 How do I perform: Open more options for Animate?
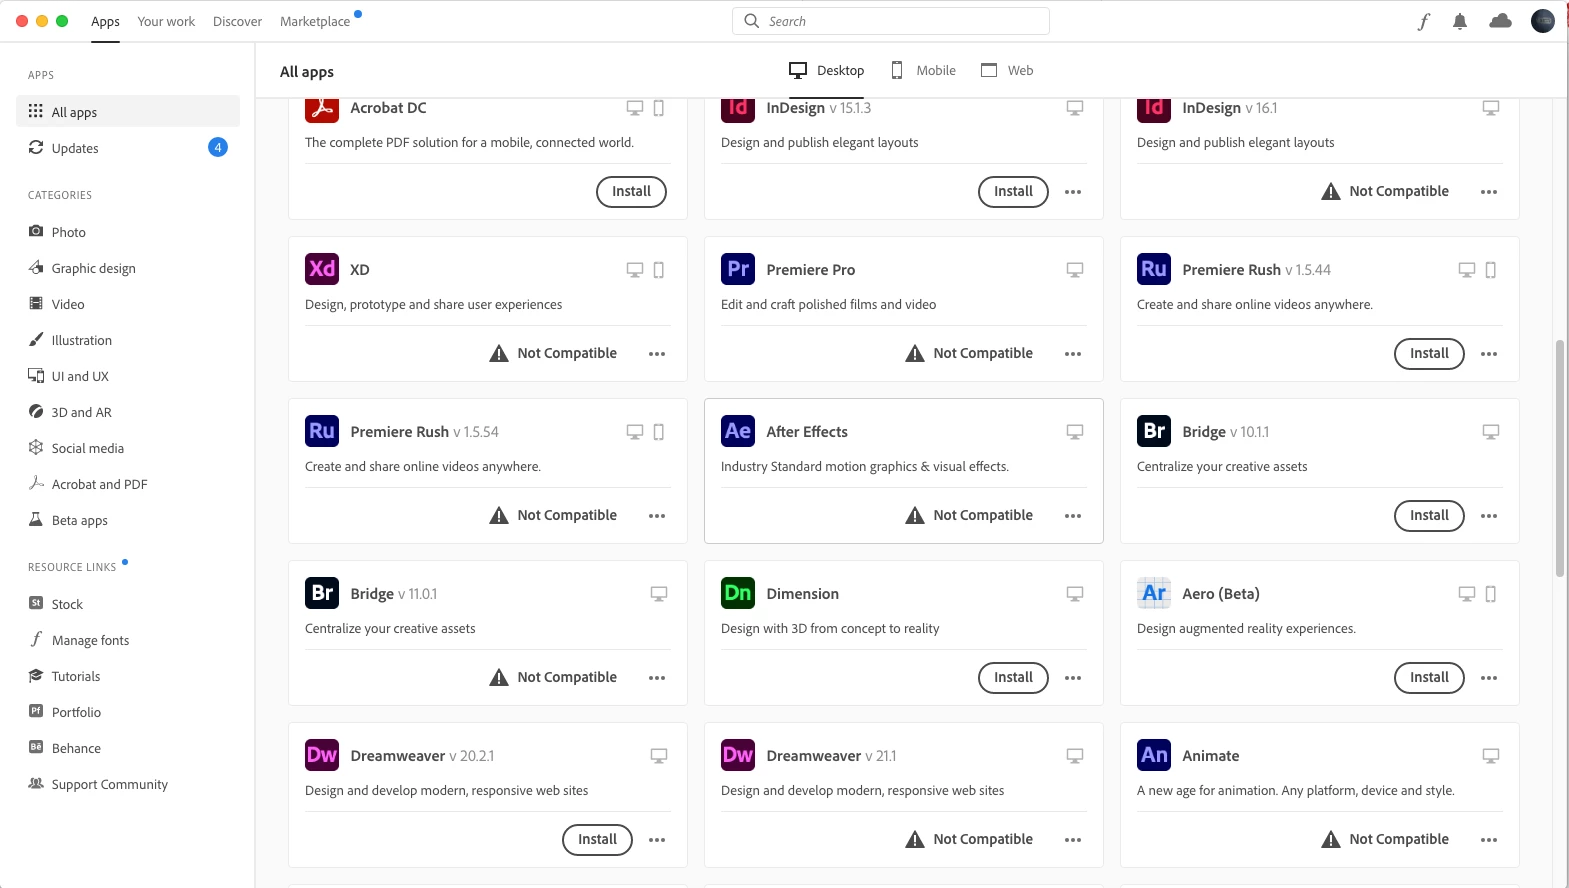tap(1489, 840)
